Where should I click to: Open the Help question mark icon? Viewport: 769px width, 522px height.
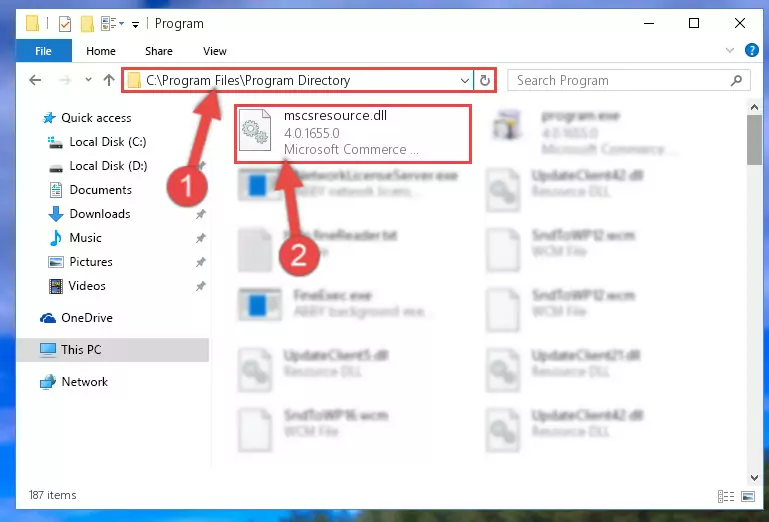tap(751, 50)
